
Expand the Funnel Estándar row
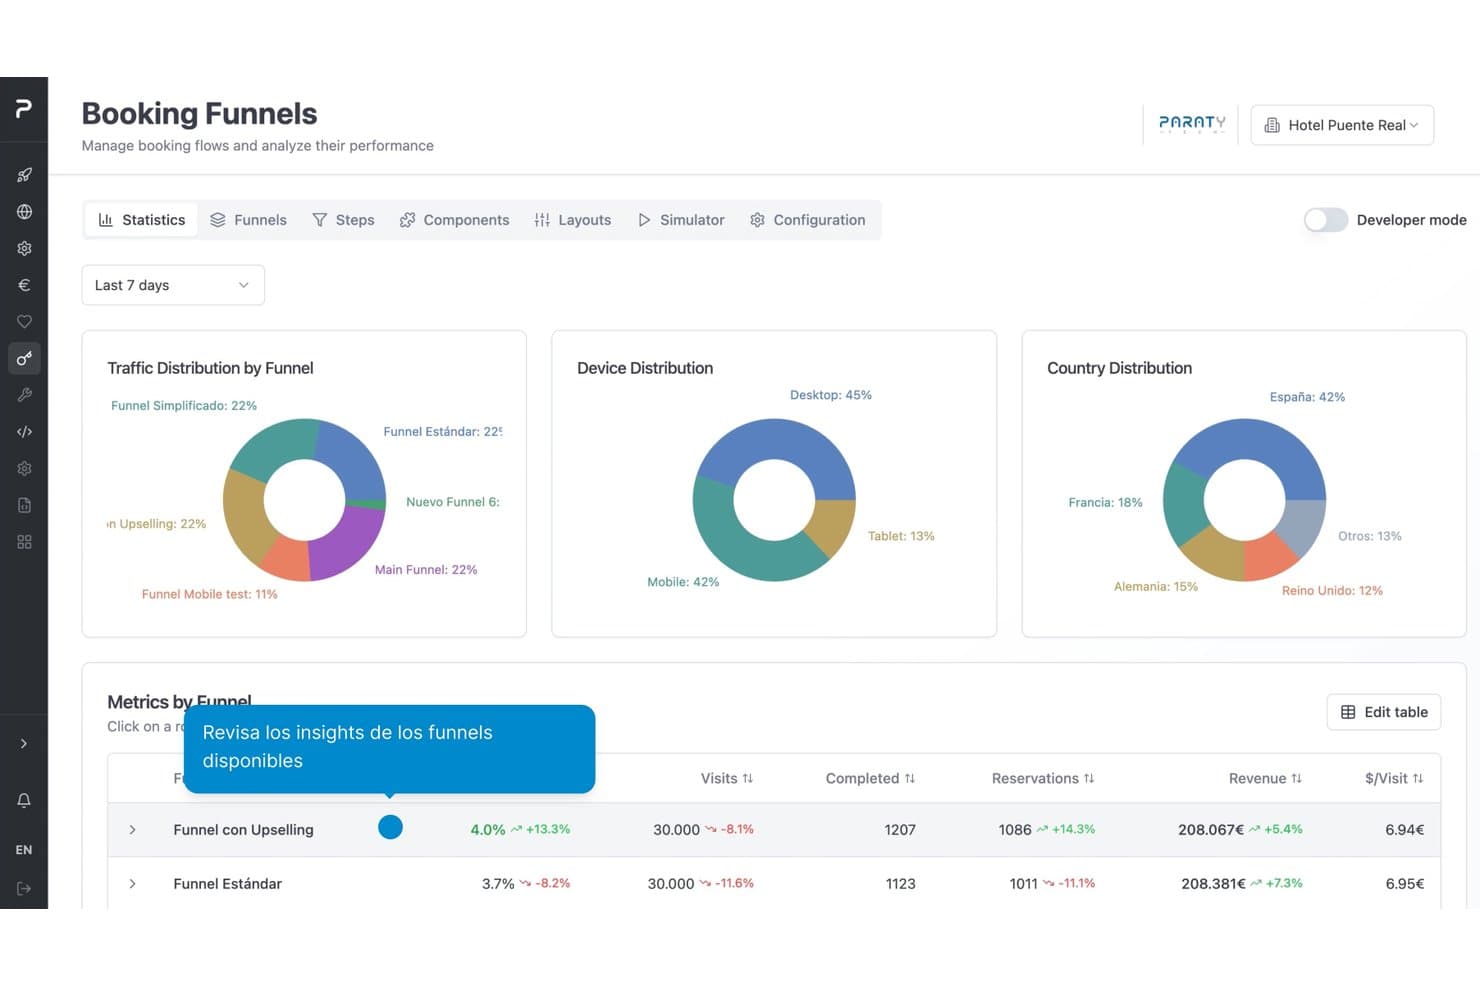point(132,884)
